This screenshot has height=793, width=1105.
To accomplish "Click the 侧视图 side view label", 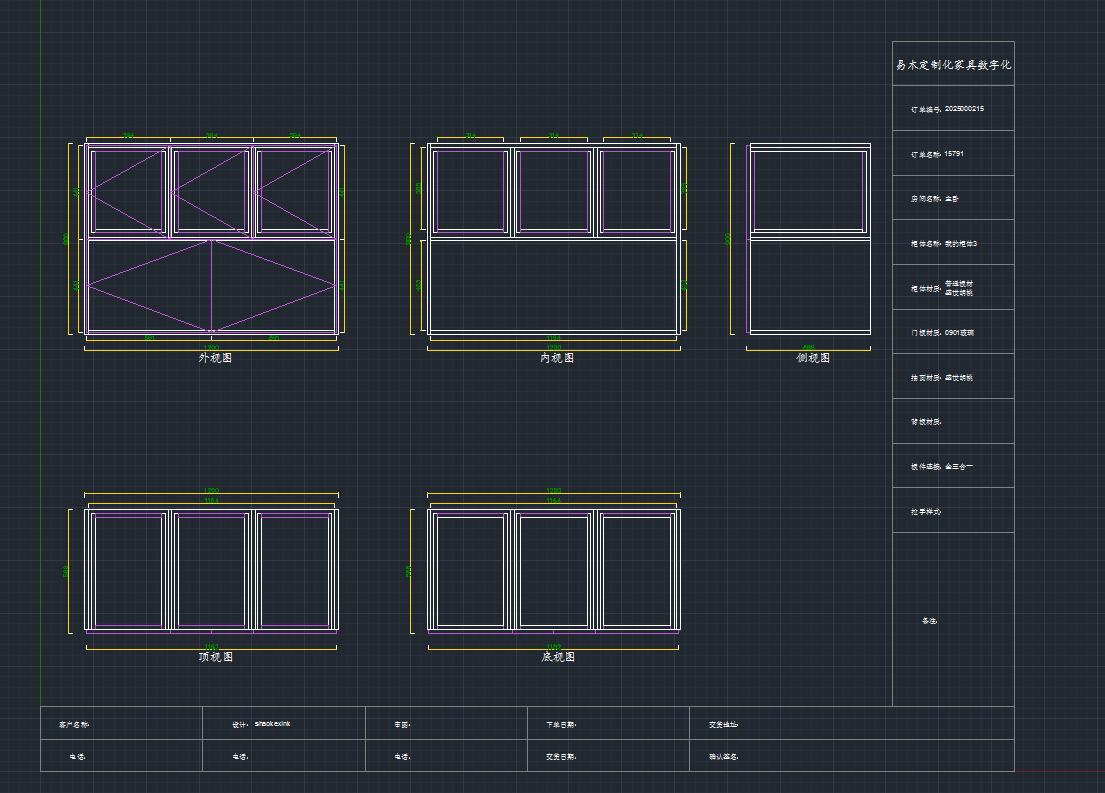I will tap(813, 358).
